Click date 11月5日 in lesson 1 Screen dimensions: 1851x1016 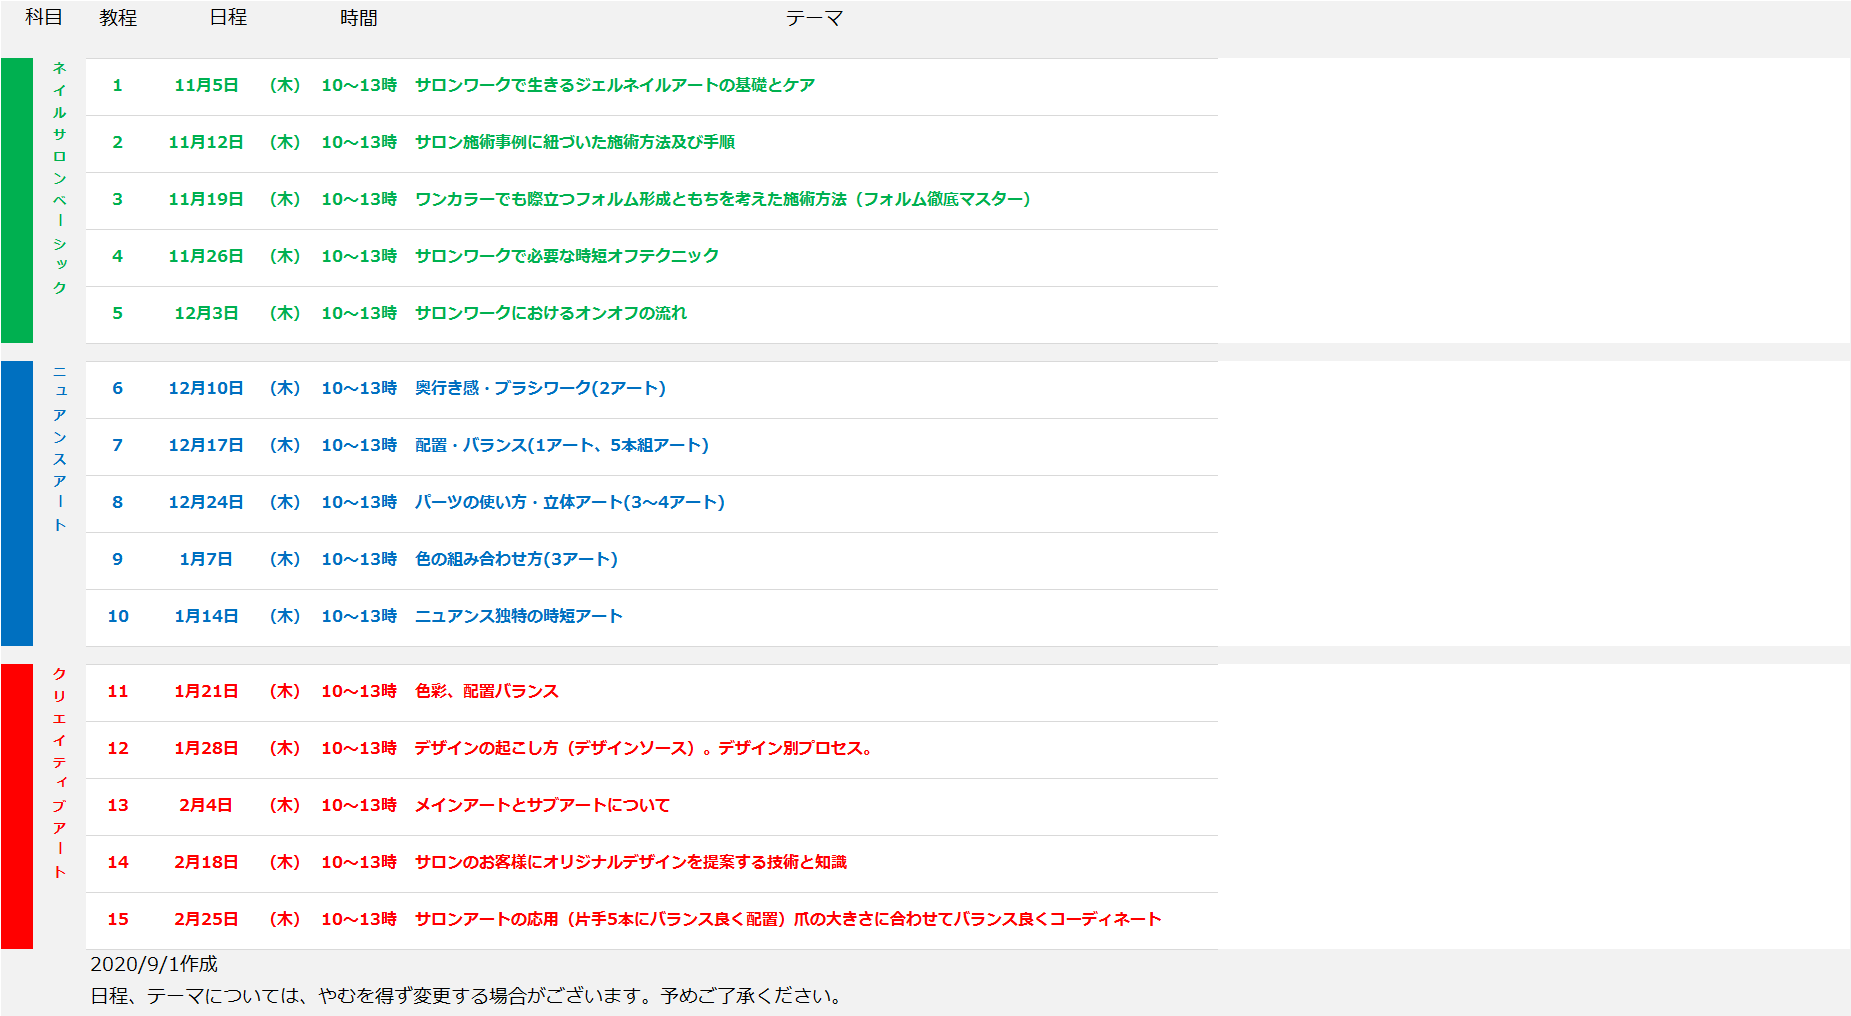[206, 85]
